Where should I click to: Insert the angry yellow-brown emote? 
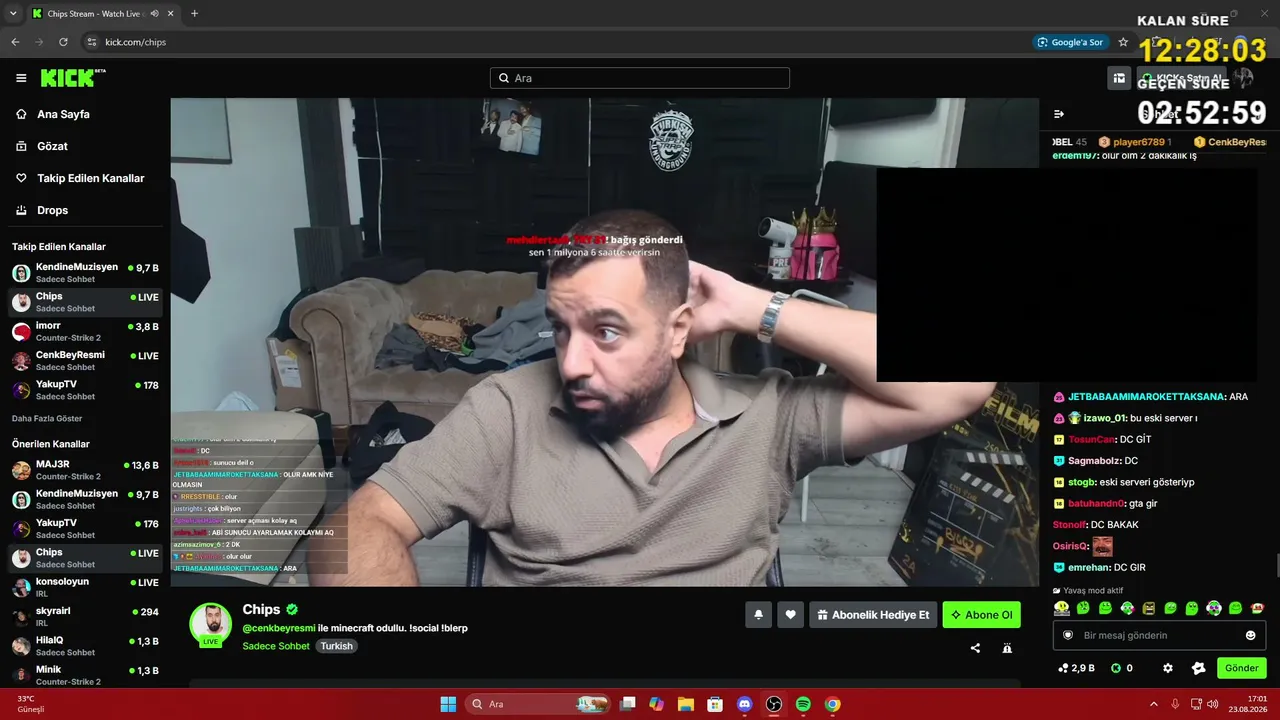[1149, 608]
